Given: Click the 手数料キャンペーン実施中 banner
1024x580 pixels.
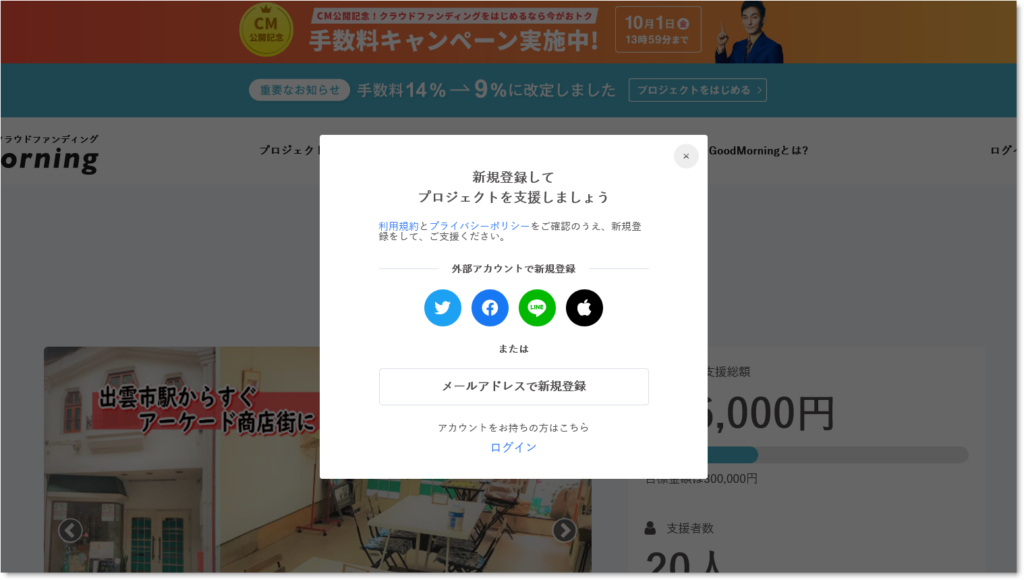Looking at the screenshot, I should (453, 40).
